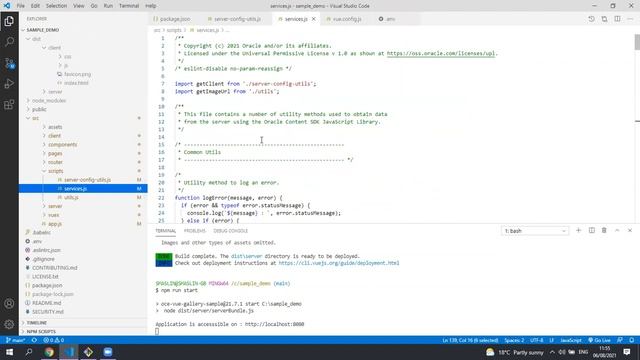Click the UTF-8 encoding in status bar
Screen dimensions: 640x360
click(536, 340)
